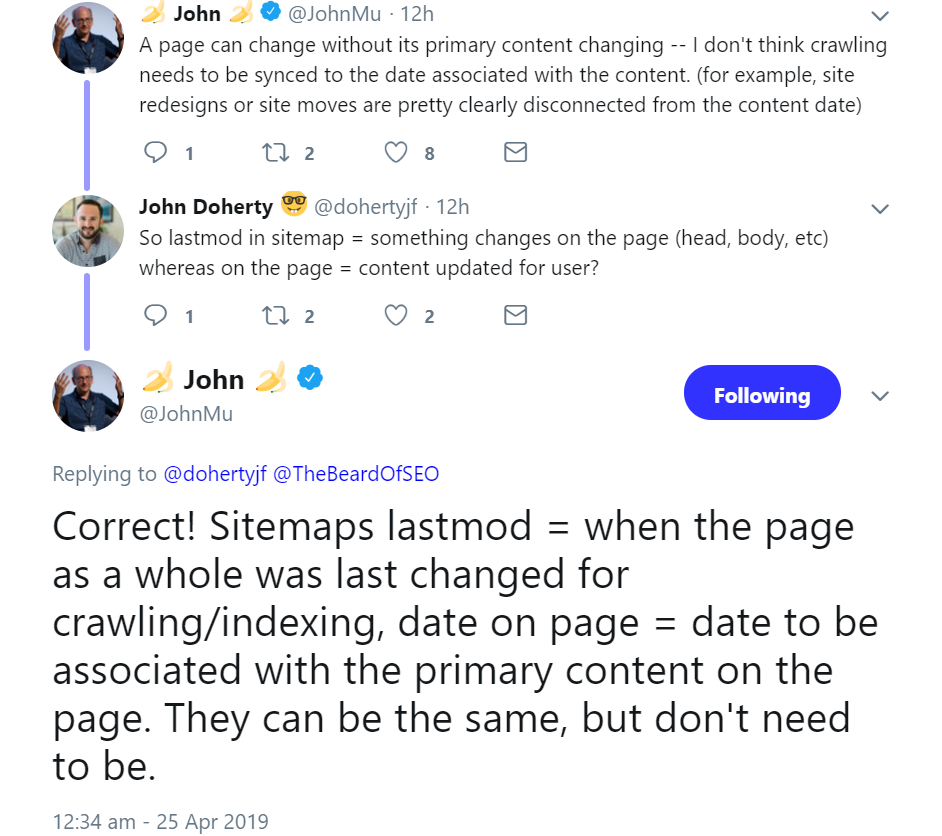Retweet John Doherty's tweet

(274, 315)
